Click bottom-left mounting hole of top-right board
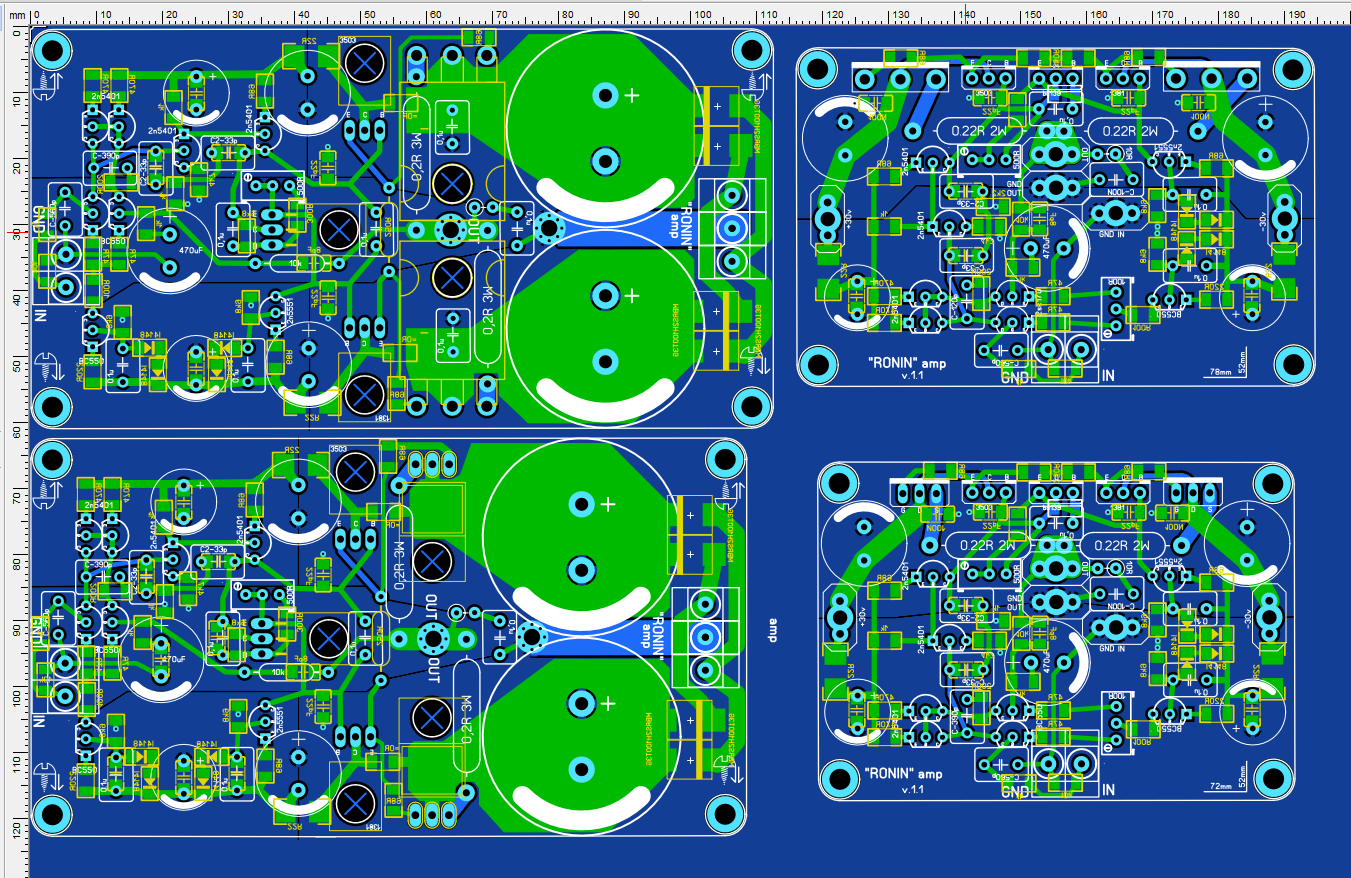Viewport: 1351px width, 878px height. click(818, 363)
